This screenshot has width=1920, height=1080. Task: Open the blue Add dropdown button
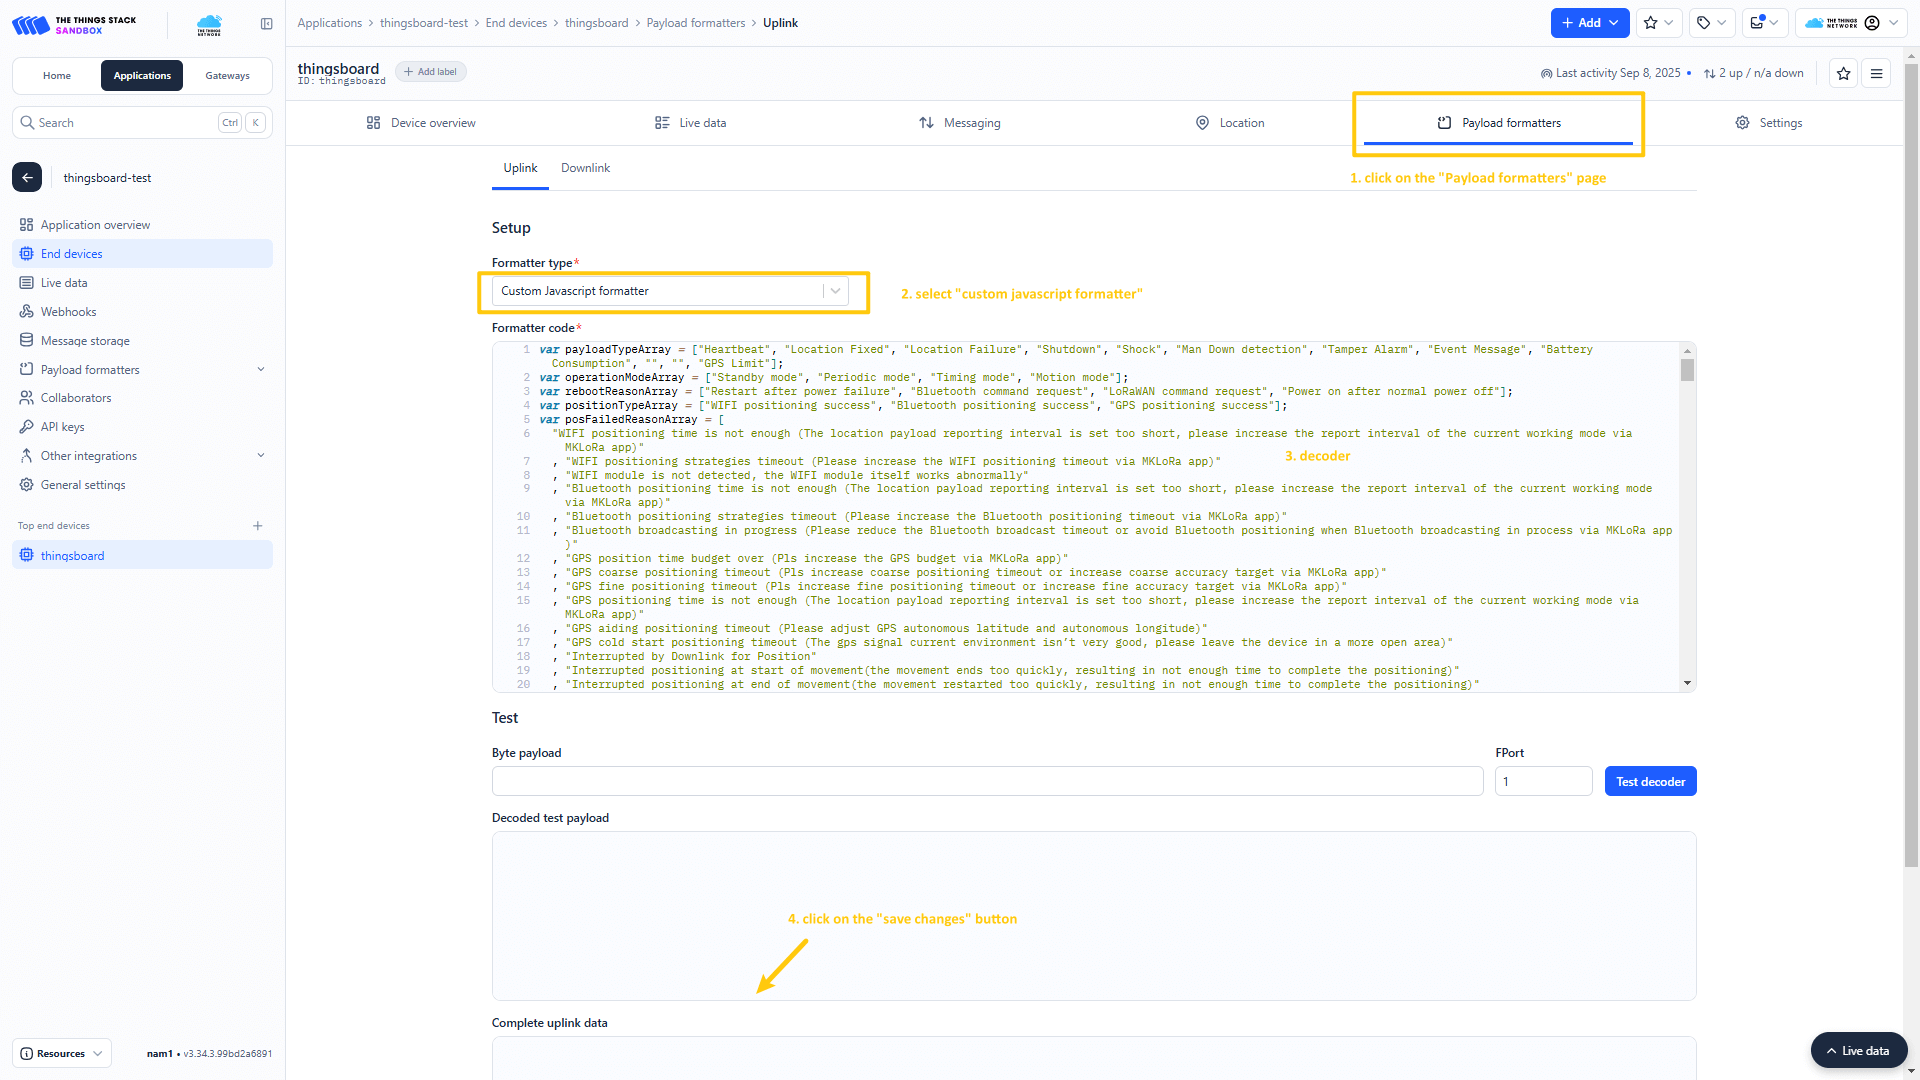pos(1589,23)
